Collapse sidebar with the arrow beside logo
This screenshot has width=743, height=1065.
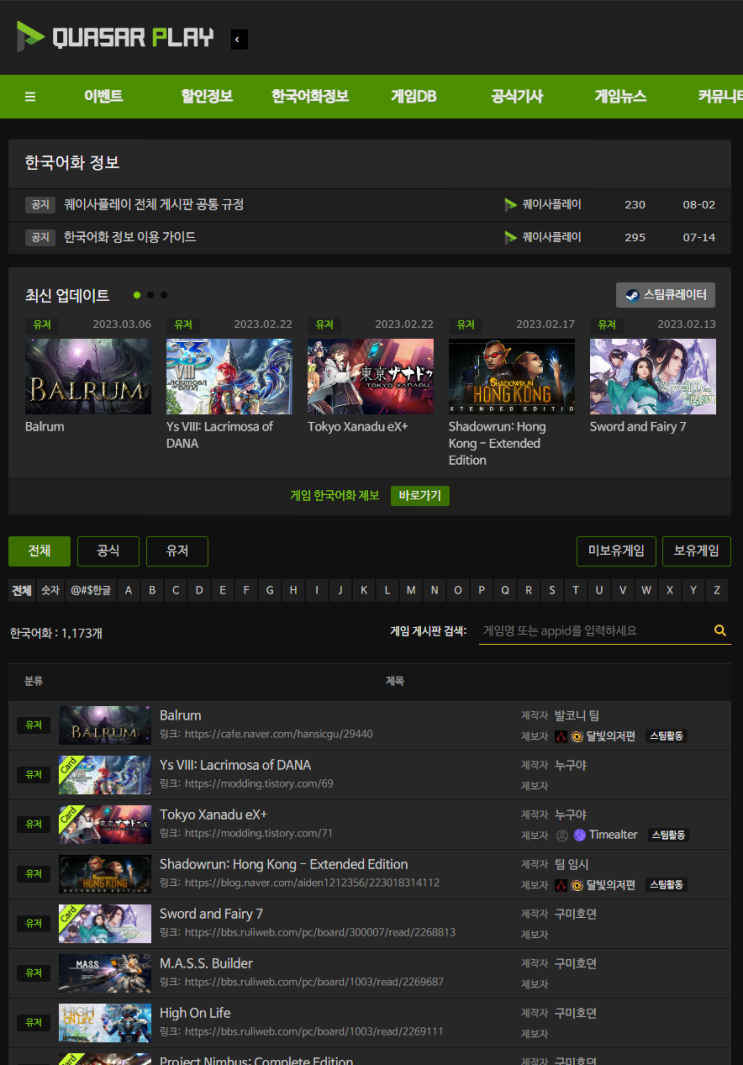point(238,39)
